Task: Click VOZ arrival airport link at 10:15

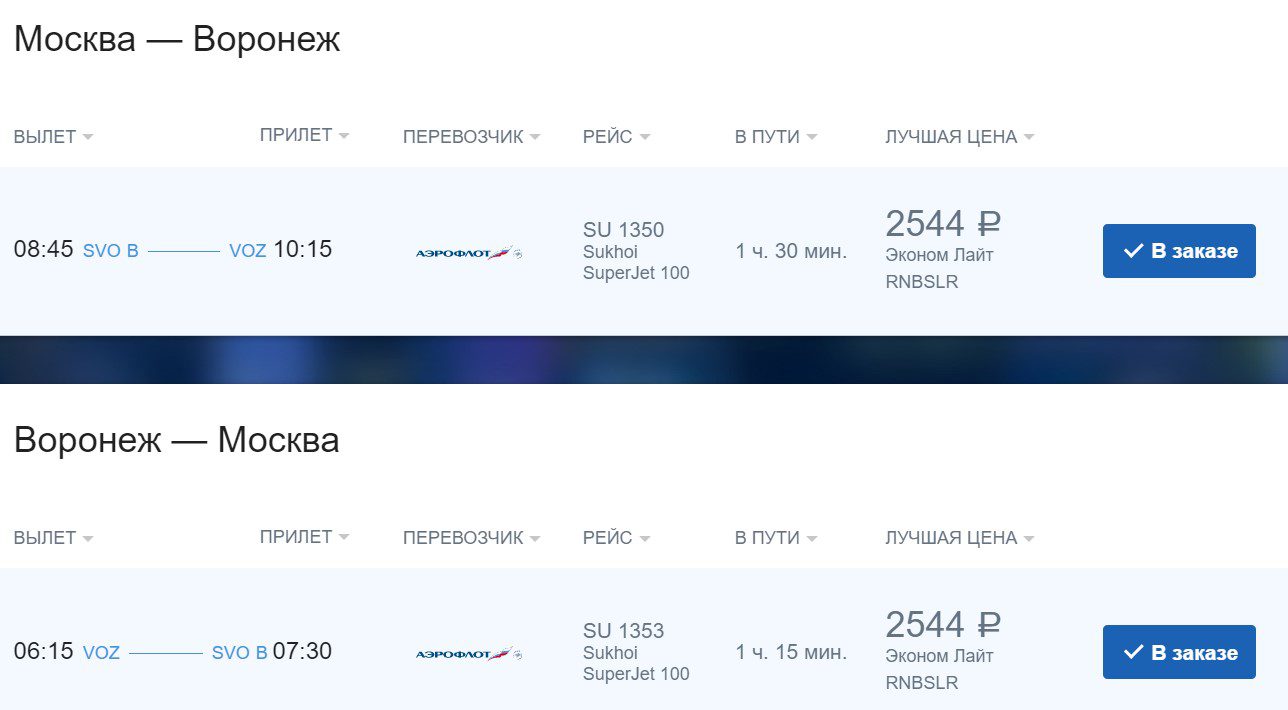Action: click(247, 251)
